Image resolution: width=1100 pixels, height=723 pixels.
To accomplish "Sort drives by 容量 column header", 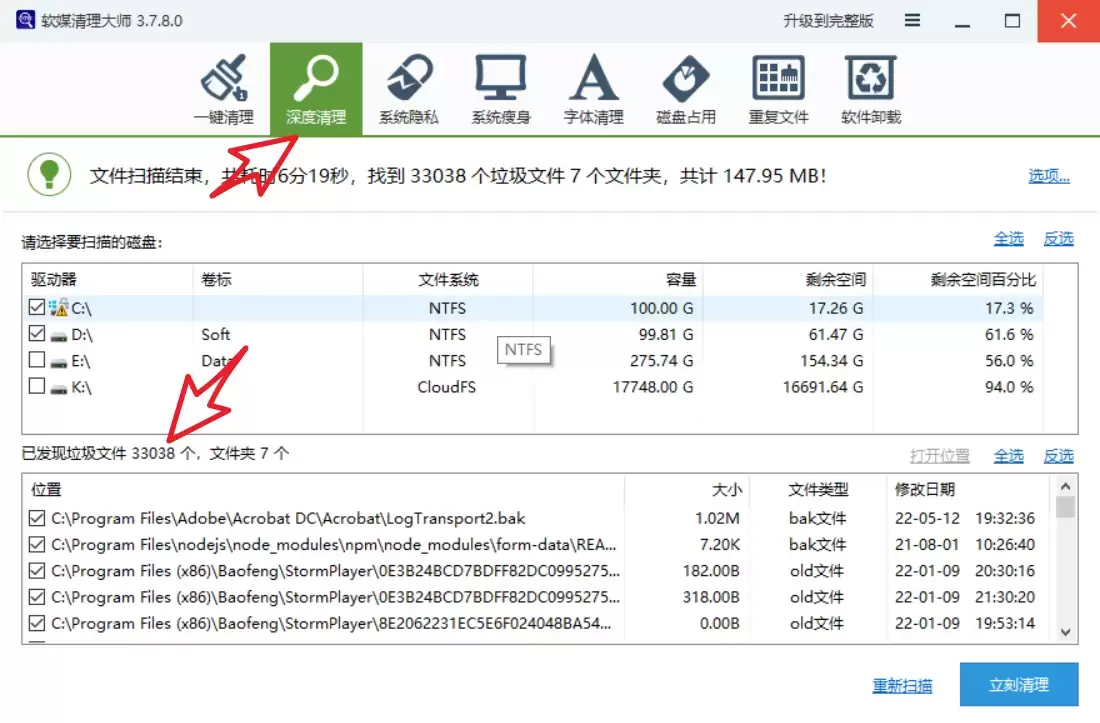I will pyautogui.click(x=618, y=279).
